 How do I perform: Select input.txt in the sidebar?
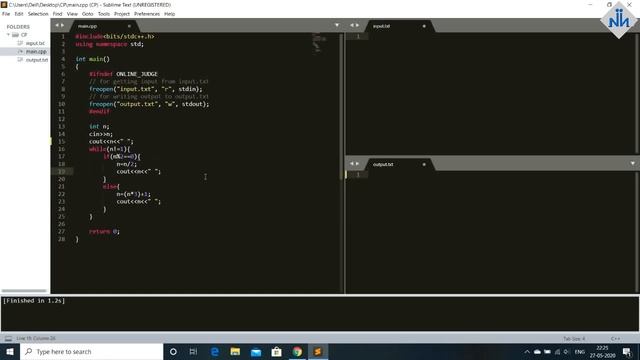(35, 43)
